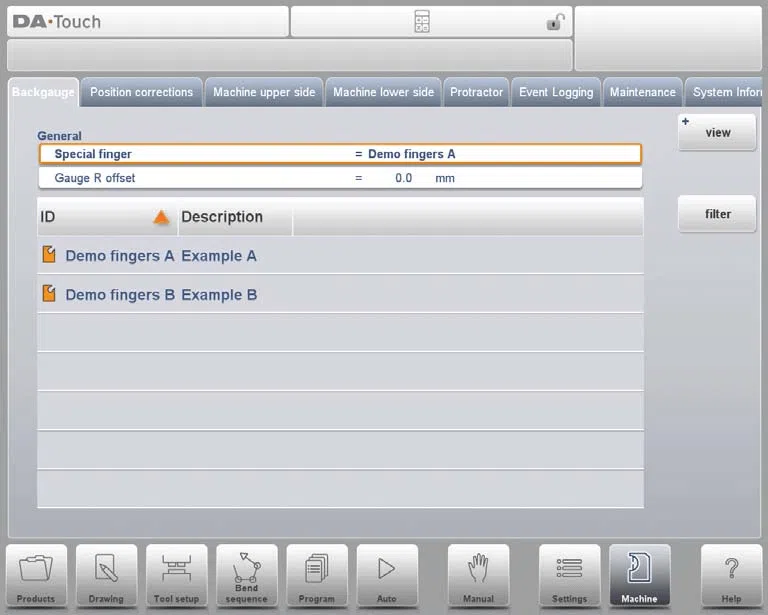This screenshot has height=615, width=768.
Task: Click the 0.0 Gauge R offset value
Action: (404, 178)
